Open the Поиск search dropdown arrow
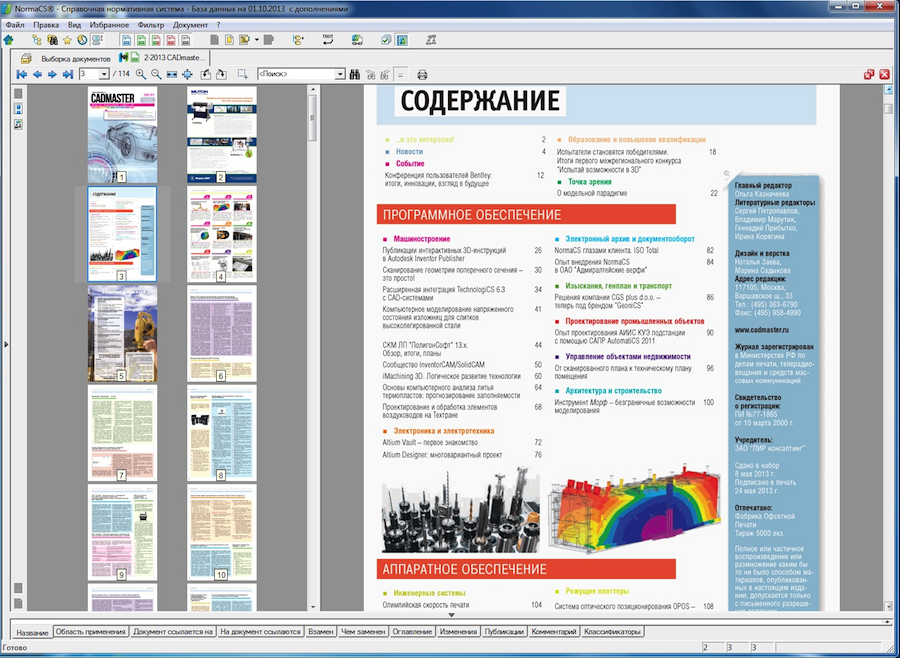 coord(340,75)
